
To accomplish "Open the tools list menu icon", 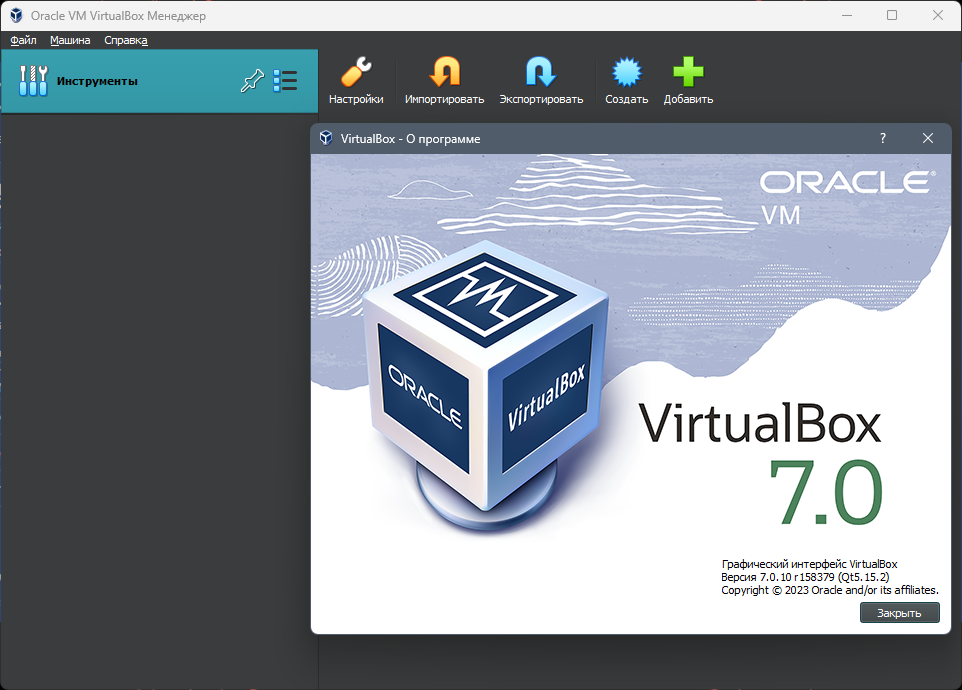I will (285, 80).
